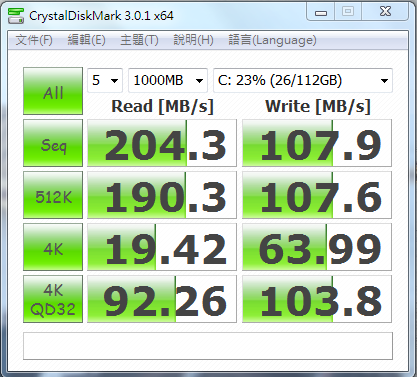
Task: Start the 512K benchmark test
Action: point(53,195)
